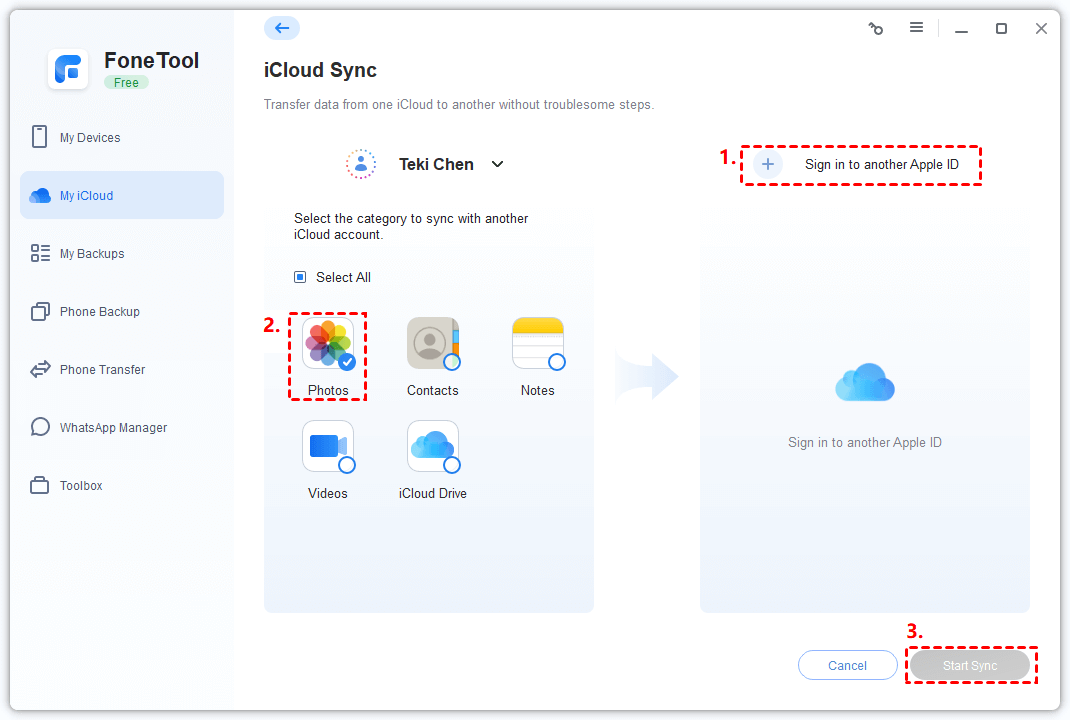
Task: Click the FoneTool logo
Action: 69,69
